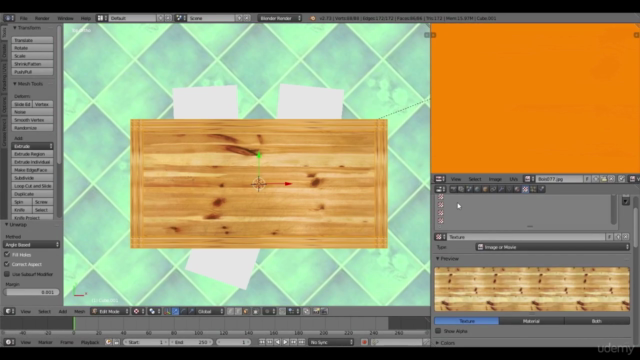
Task: Open the Edit Mode dropdown
Action: (110, 311)
